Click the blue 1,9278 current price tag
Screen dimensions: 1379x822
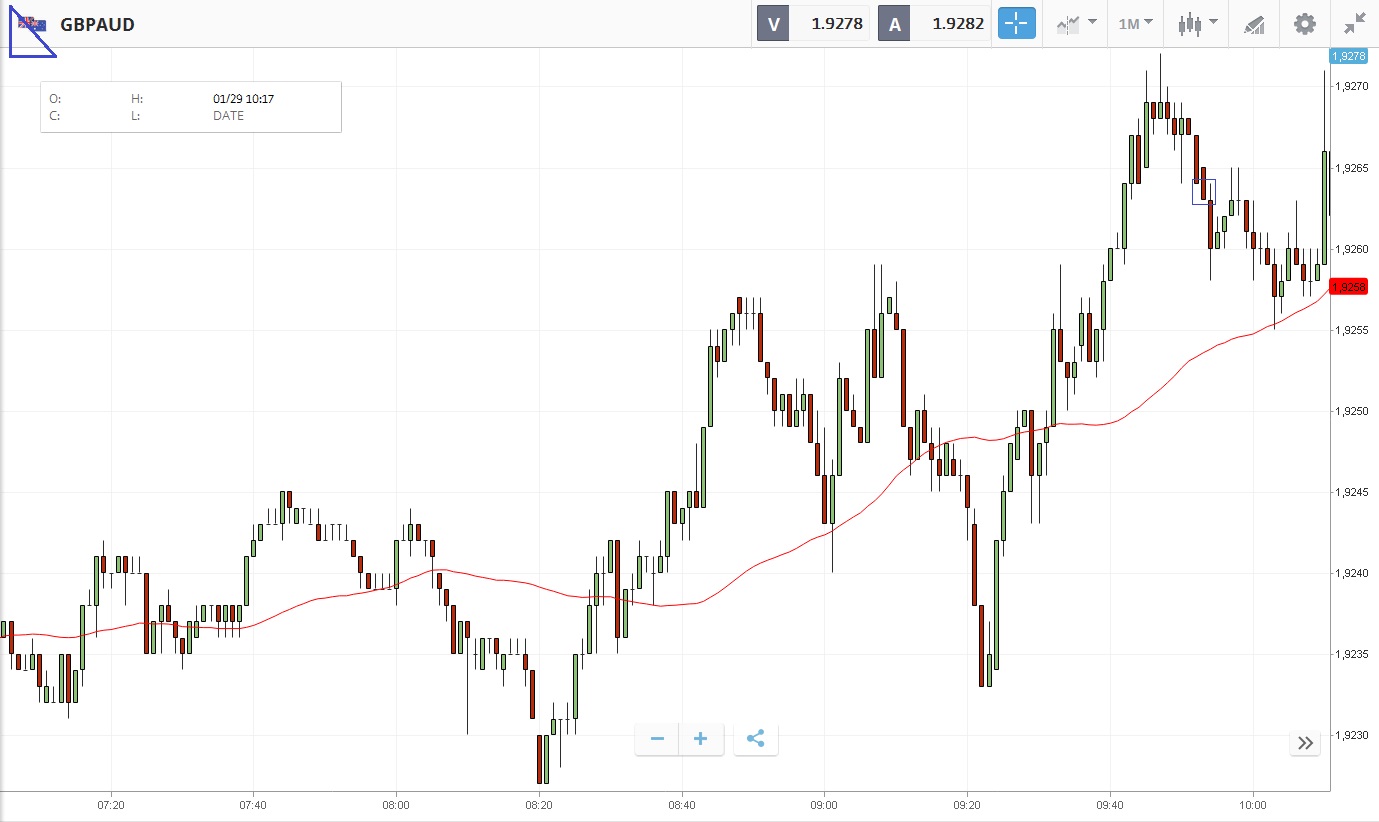click(1348, 57)
